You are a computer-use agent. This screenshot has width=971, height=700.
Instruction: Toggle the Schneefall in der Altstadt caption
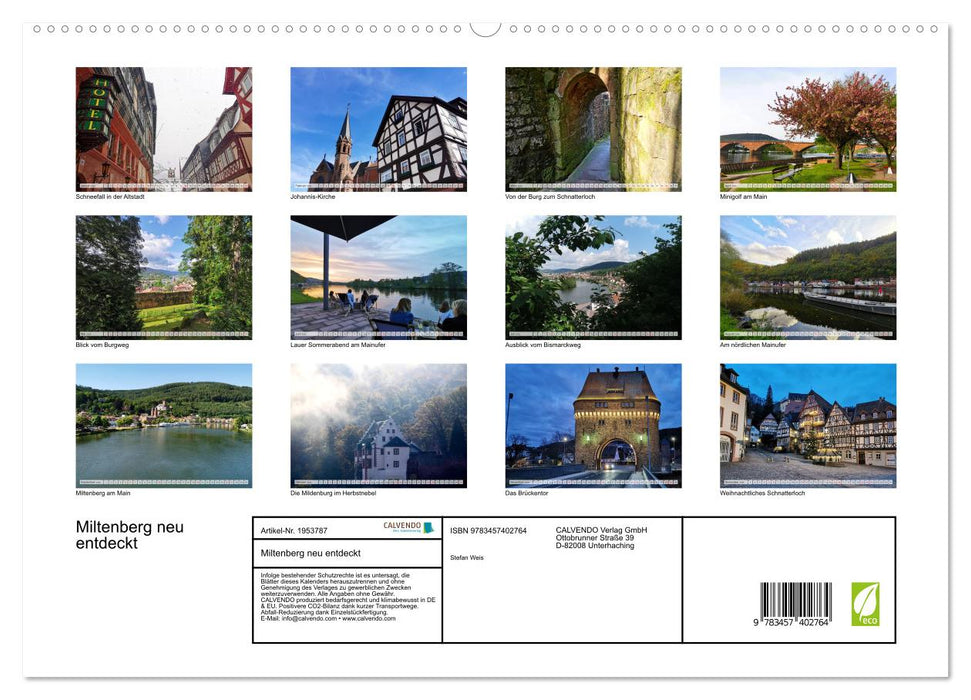point(110,196)
